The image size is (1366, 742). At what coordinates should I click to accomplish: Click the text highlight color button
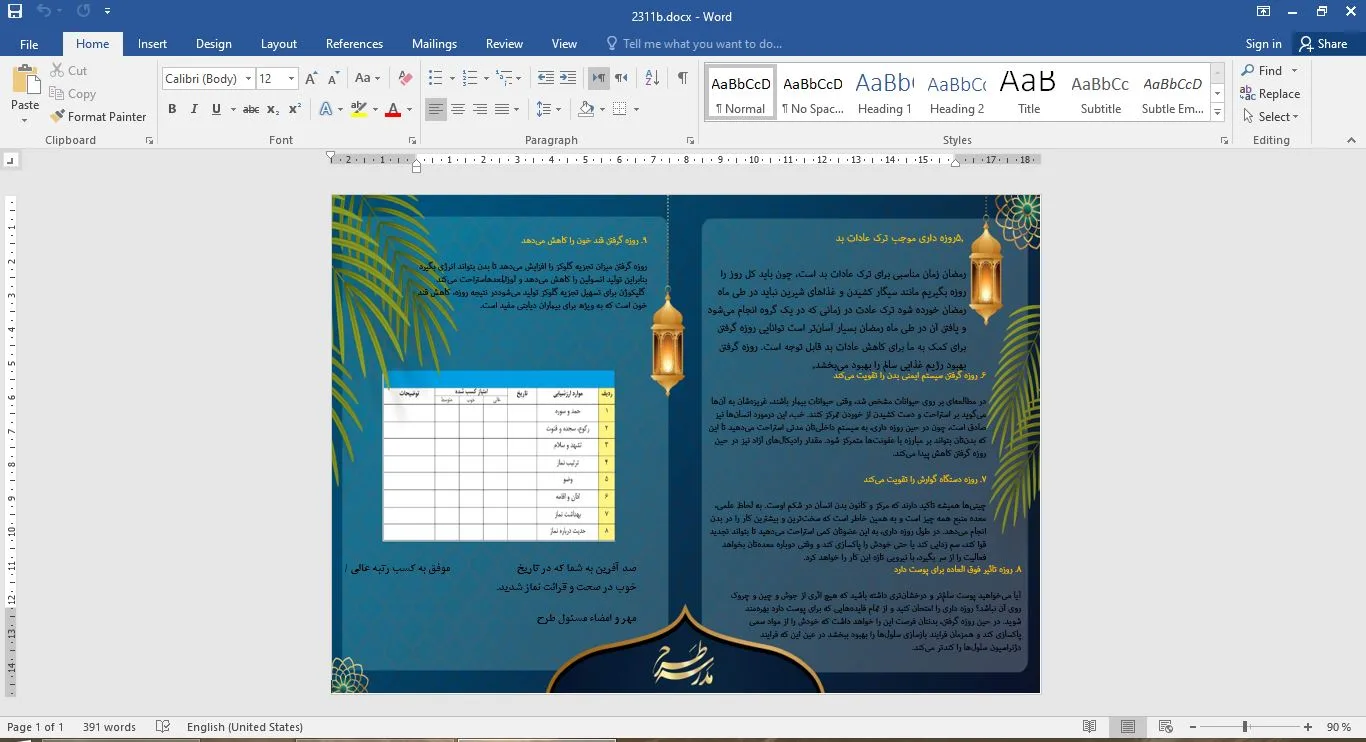click(x=358, y=109)
